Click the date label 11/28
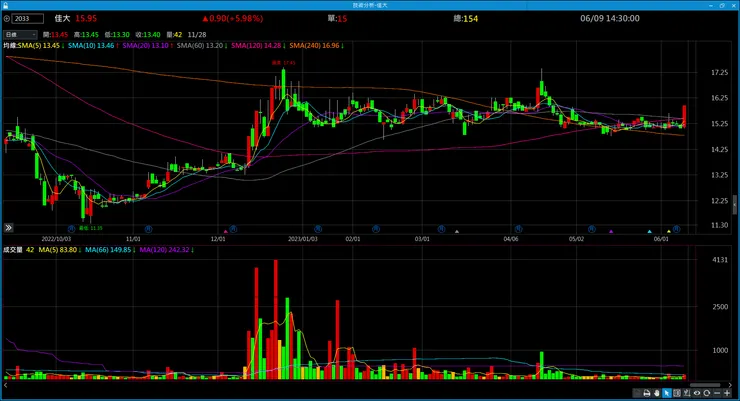 197,35
